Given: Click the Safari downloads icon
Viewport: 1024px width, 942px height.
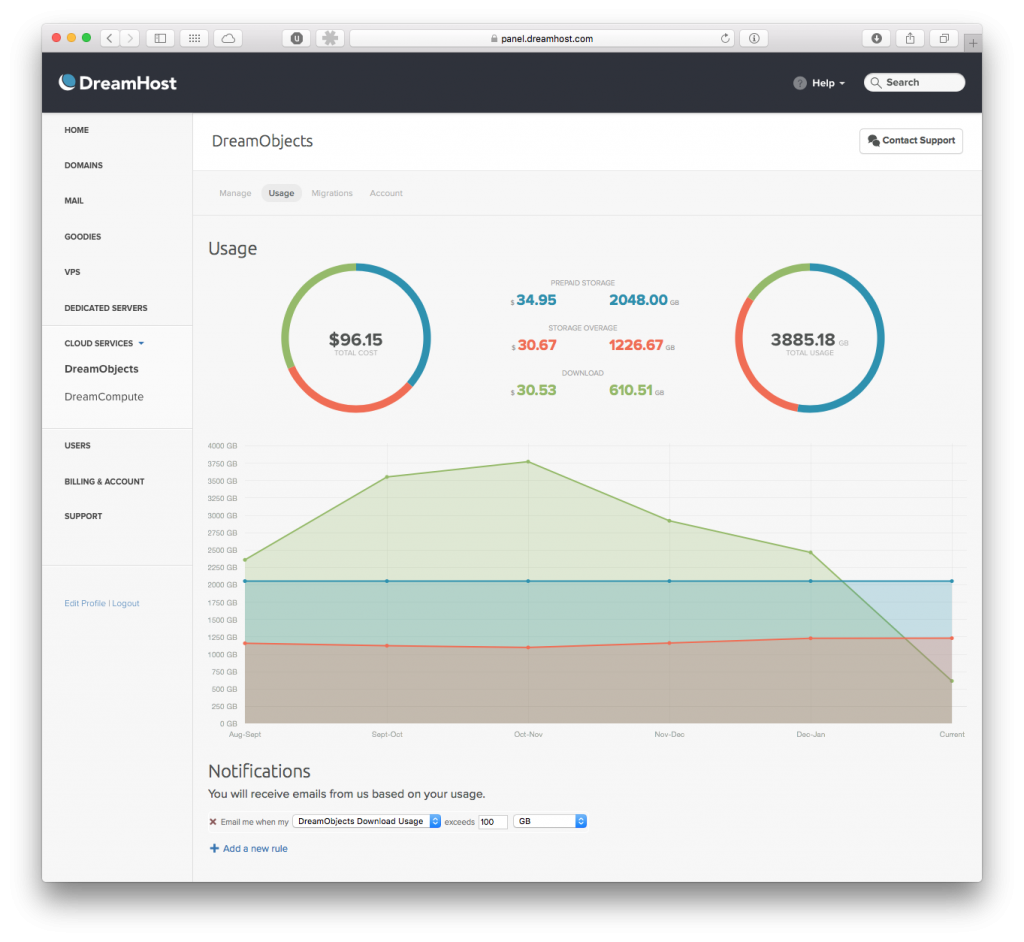Looking at the screenshot, I should 875,38.
